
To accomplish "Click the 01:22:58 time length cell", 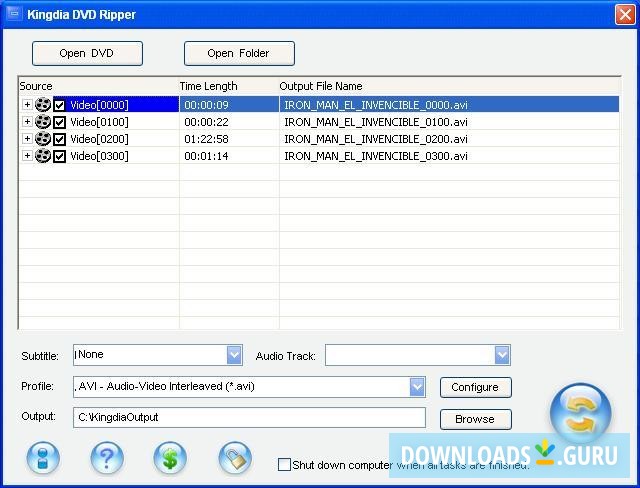I will point(206,139).
